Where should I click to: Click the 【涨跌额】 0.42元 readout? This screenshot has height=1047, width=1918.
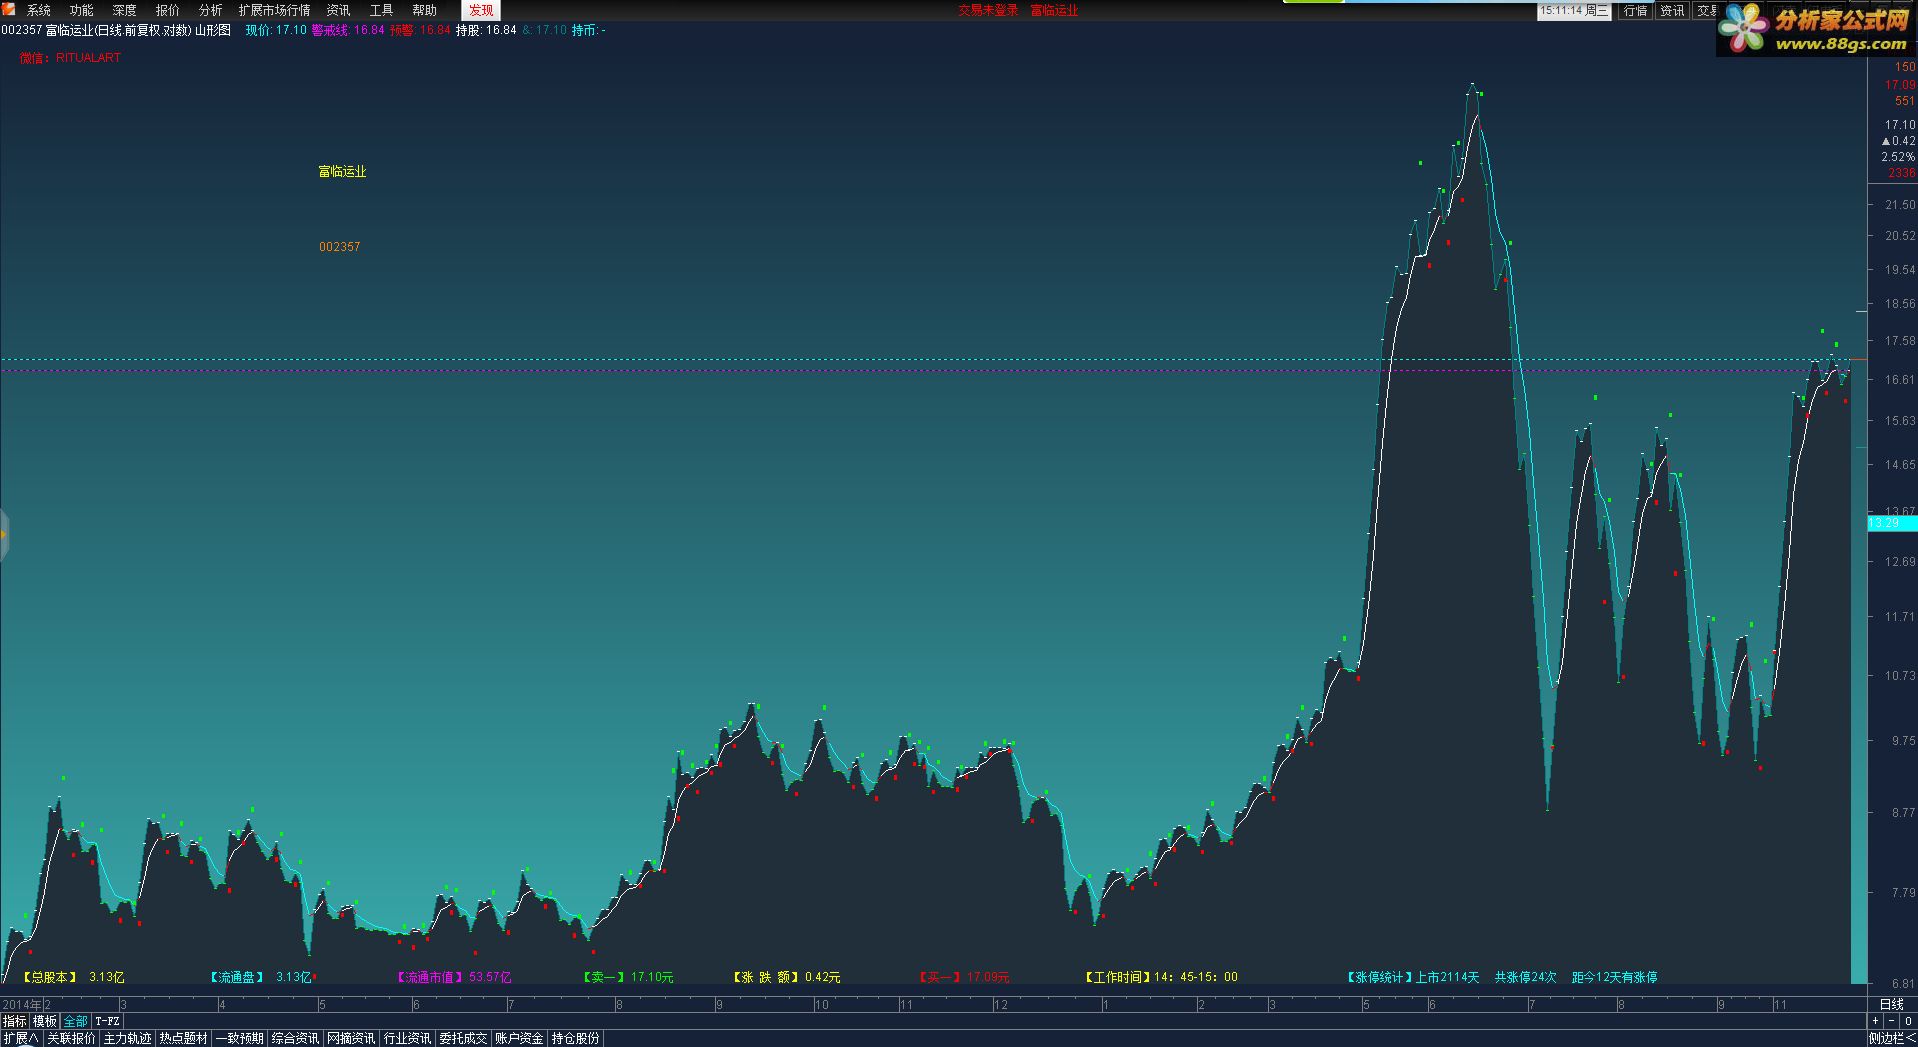(x=786, y=977)
